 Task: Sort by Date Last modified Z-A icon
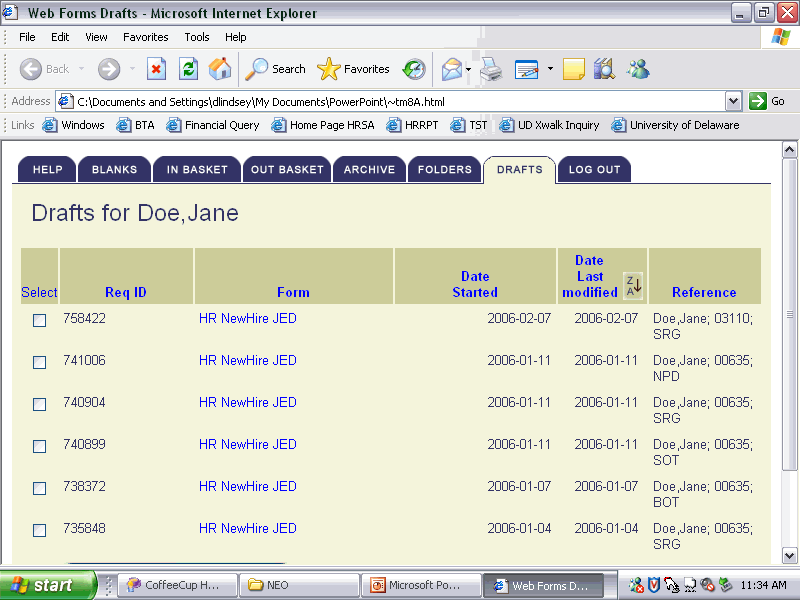click(633, 285)
